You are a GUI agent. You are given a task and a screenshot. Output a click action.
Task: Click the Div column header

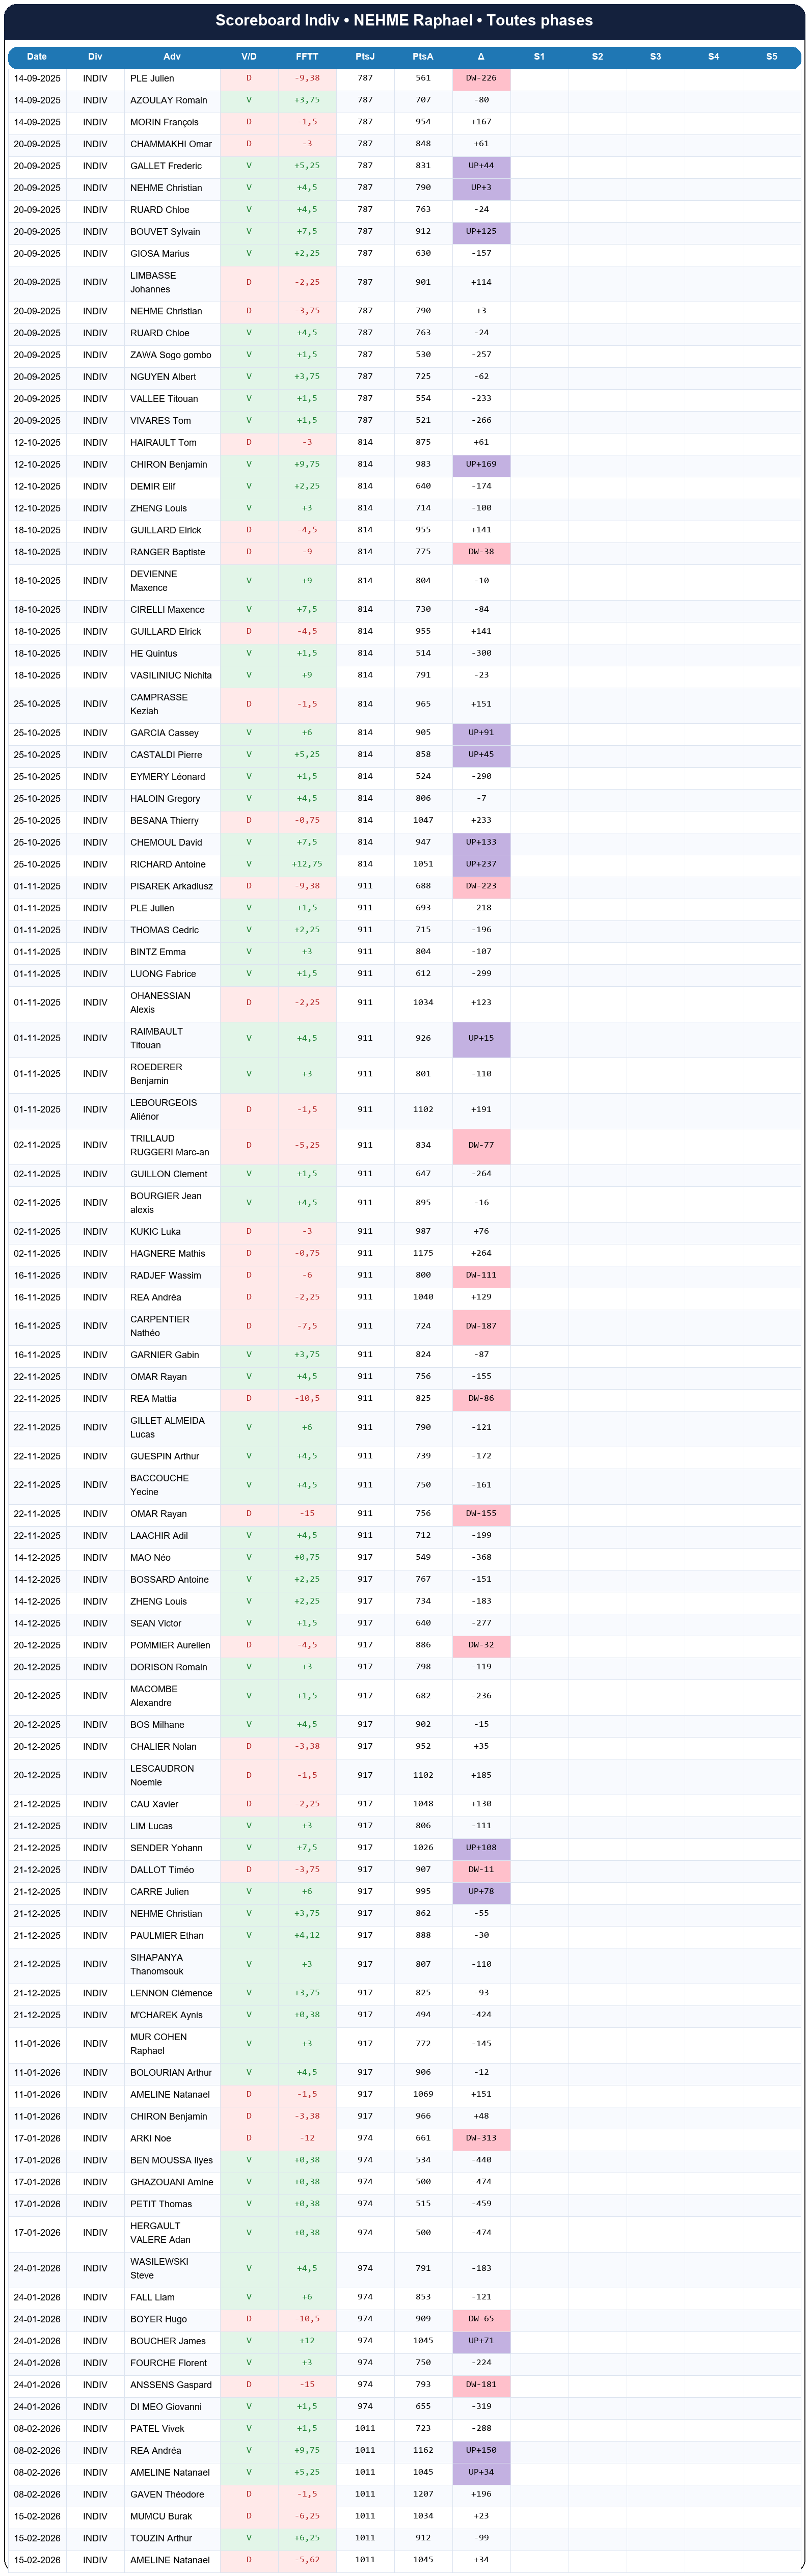click(95, 57)
